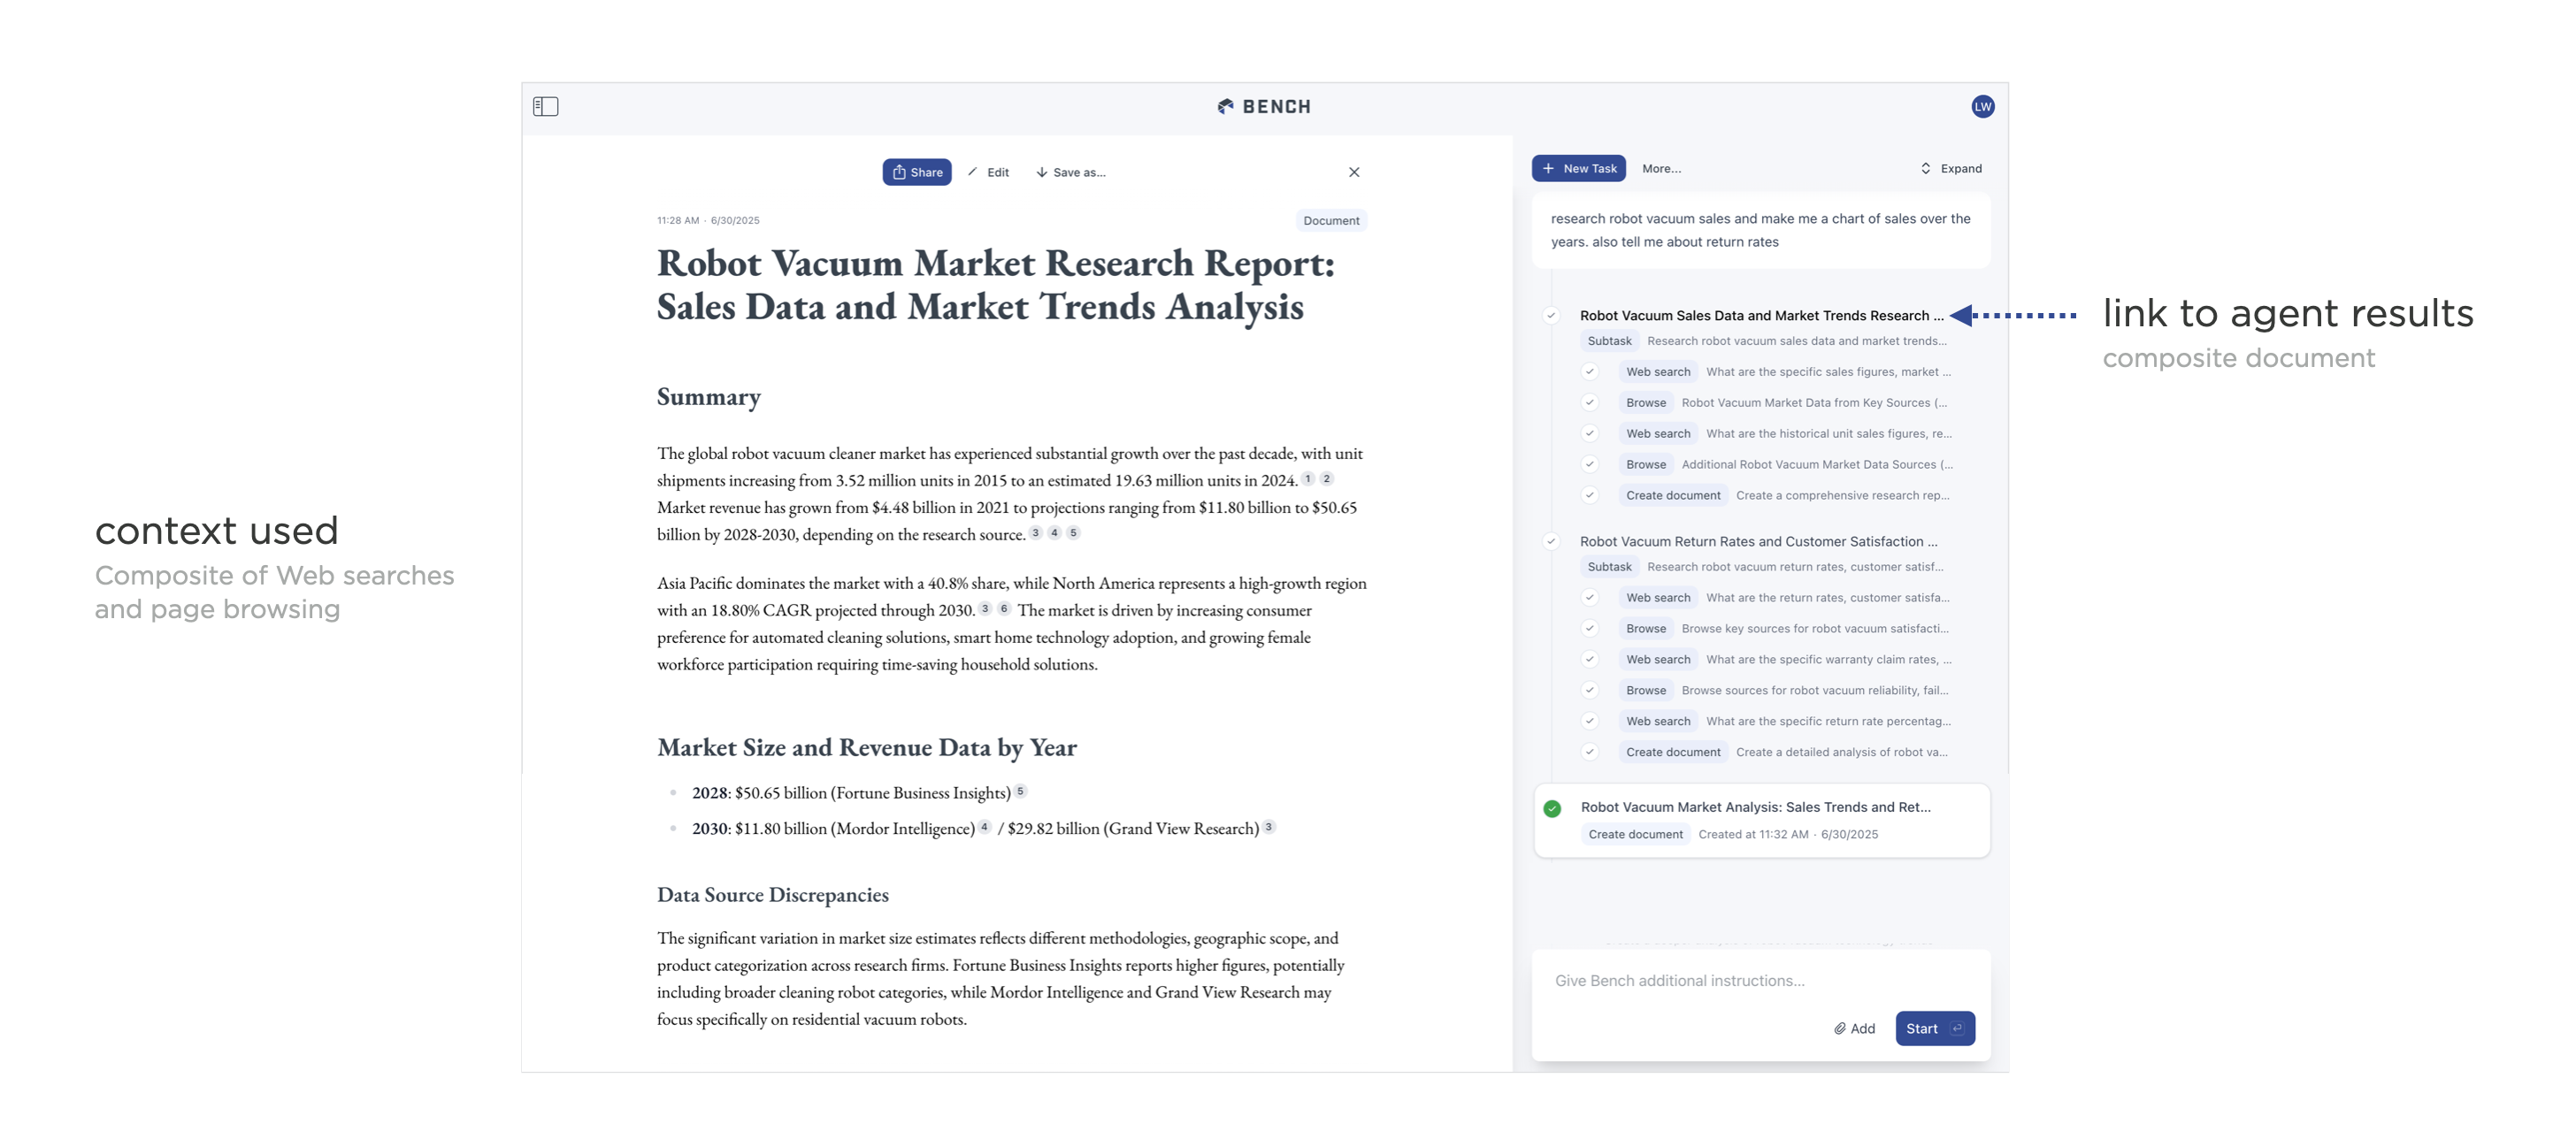Open Save as... options
This screenshot has width=2576, height=1139.
pos(1071,172)
